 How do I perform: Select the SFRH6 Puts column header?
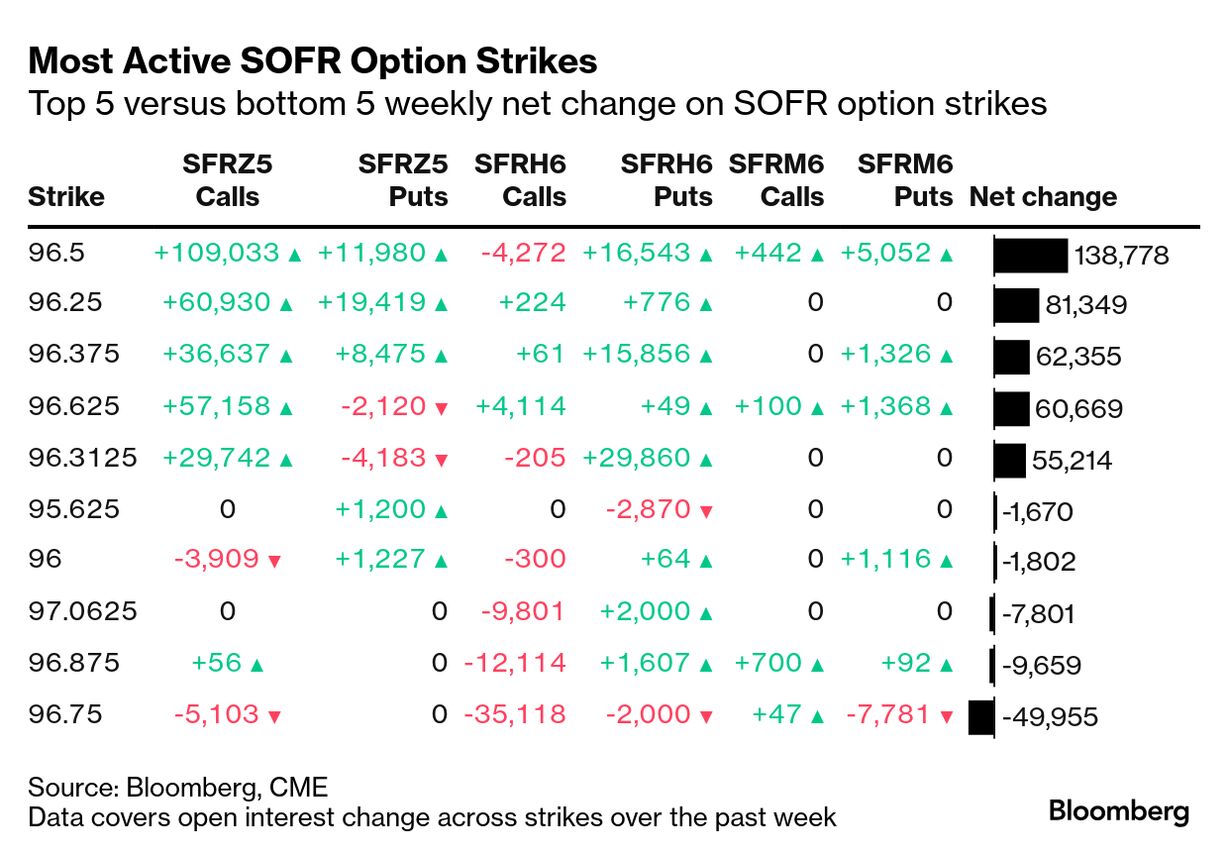(x=667, y=180)
